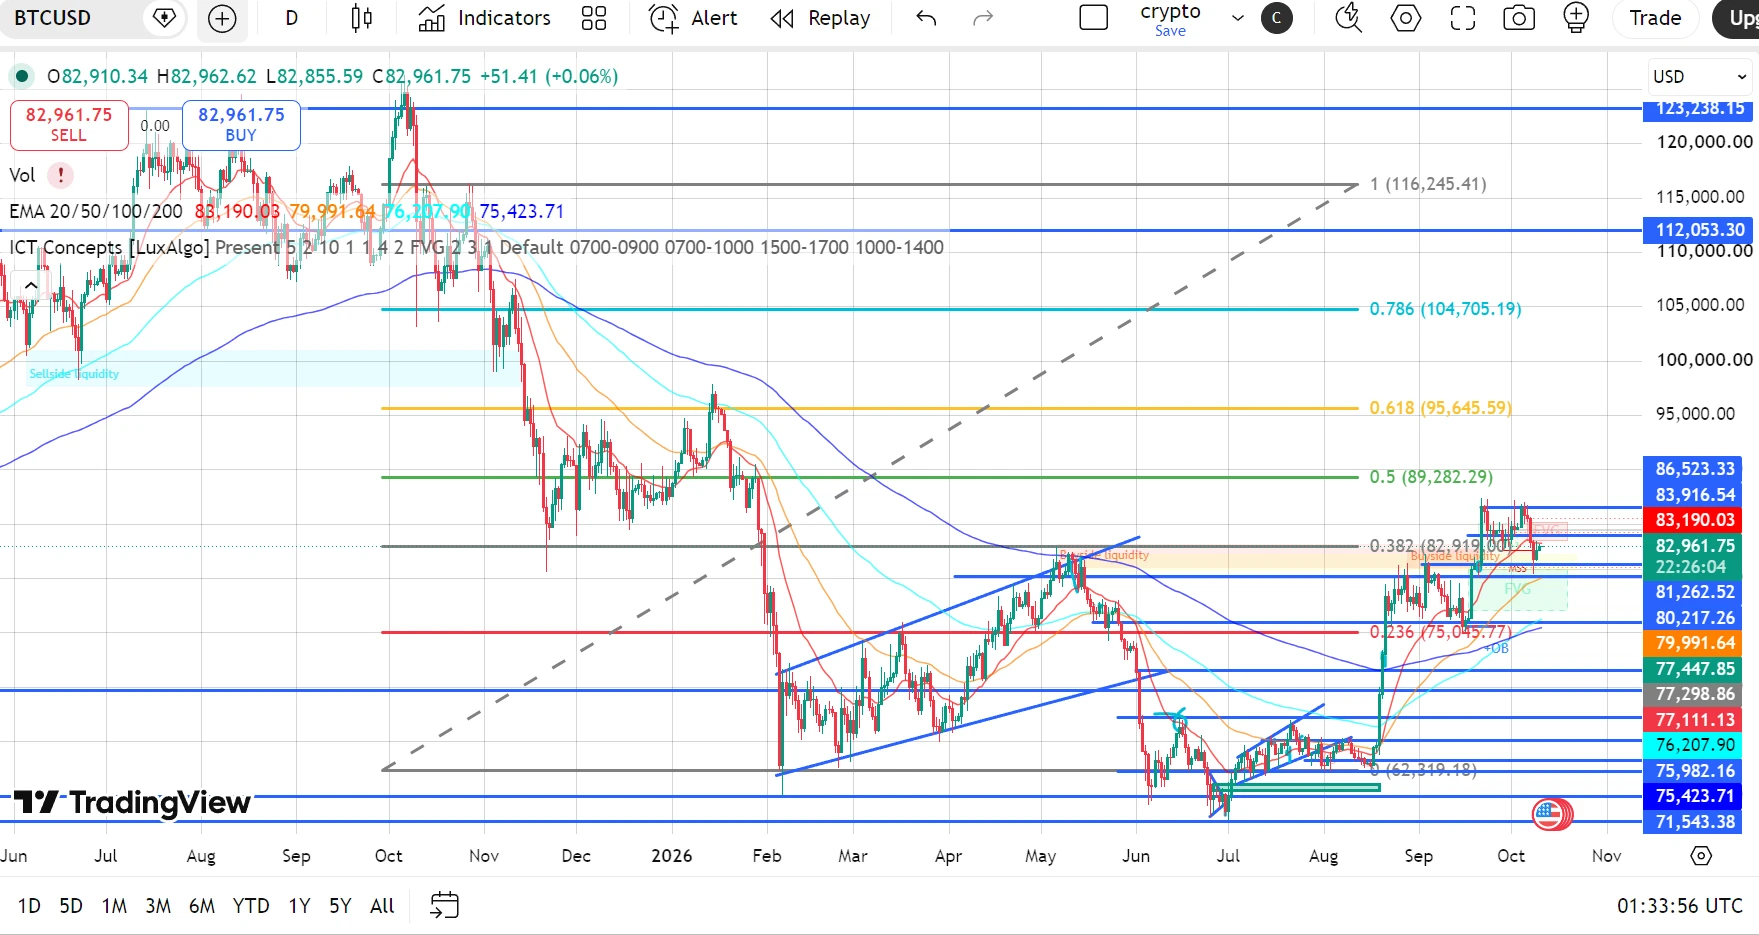The height and width of the screenshot is (935, 1759).
Task: Click the Vol indicator warning icon
Action: [x=61, y=175]
